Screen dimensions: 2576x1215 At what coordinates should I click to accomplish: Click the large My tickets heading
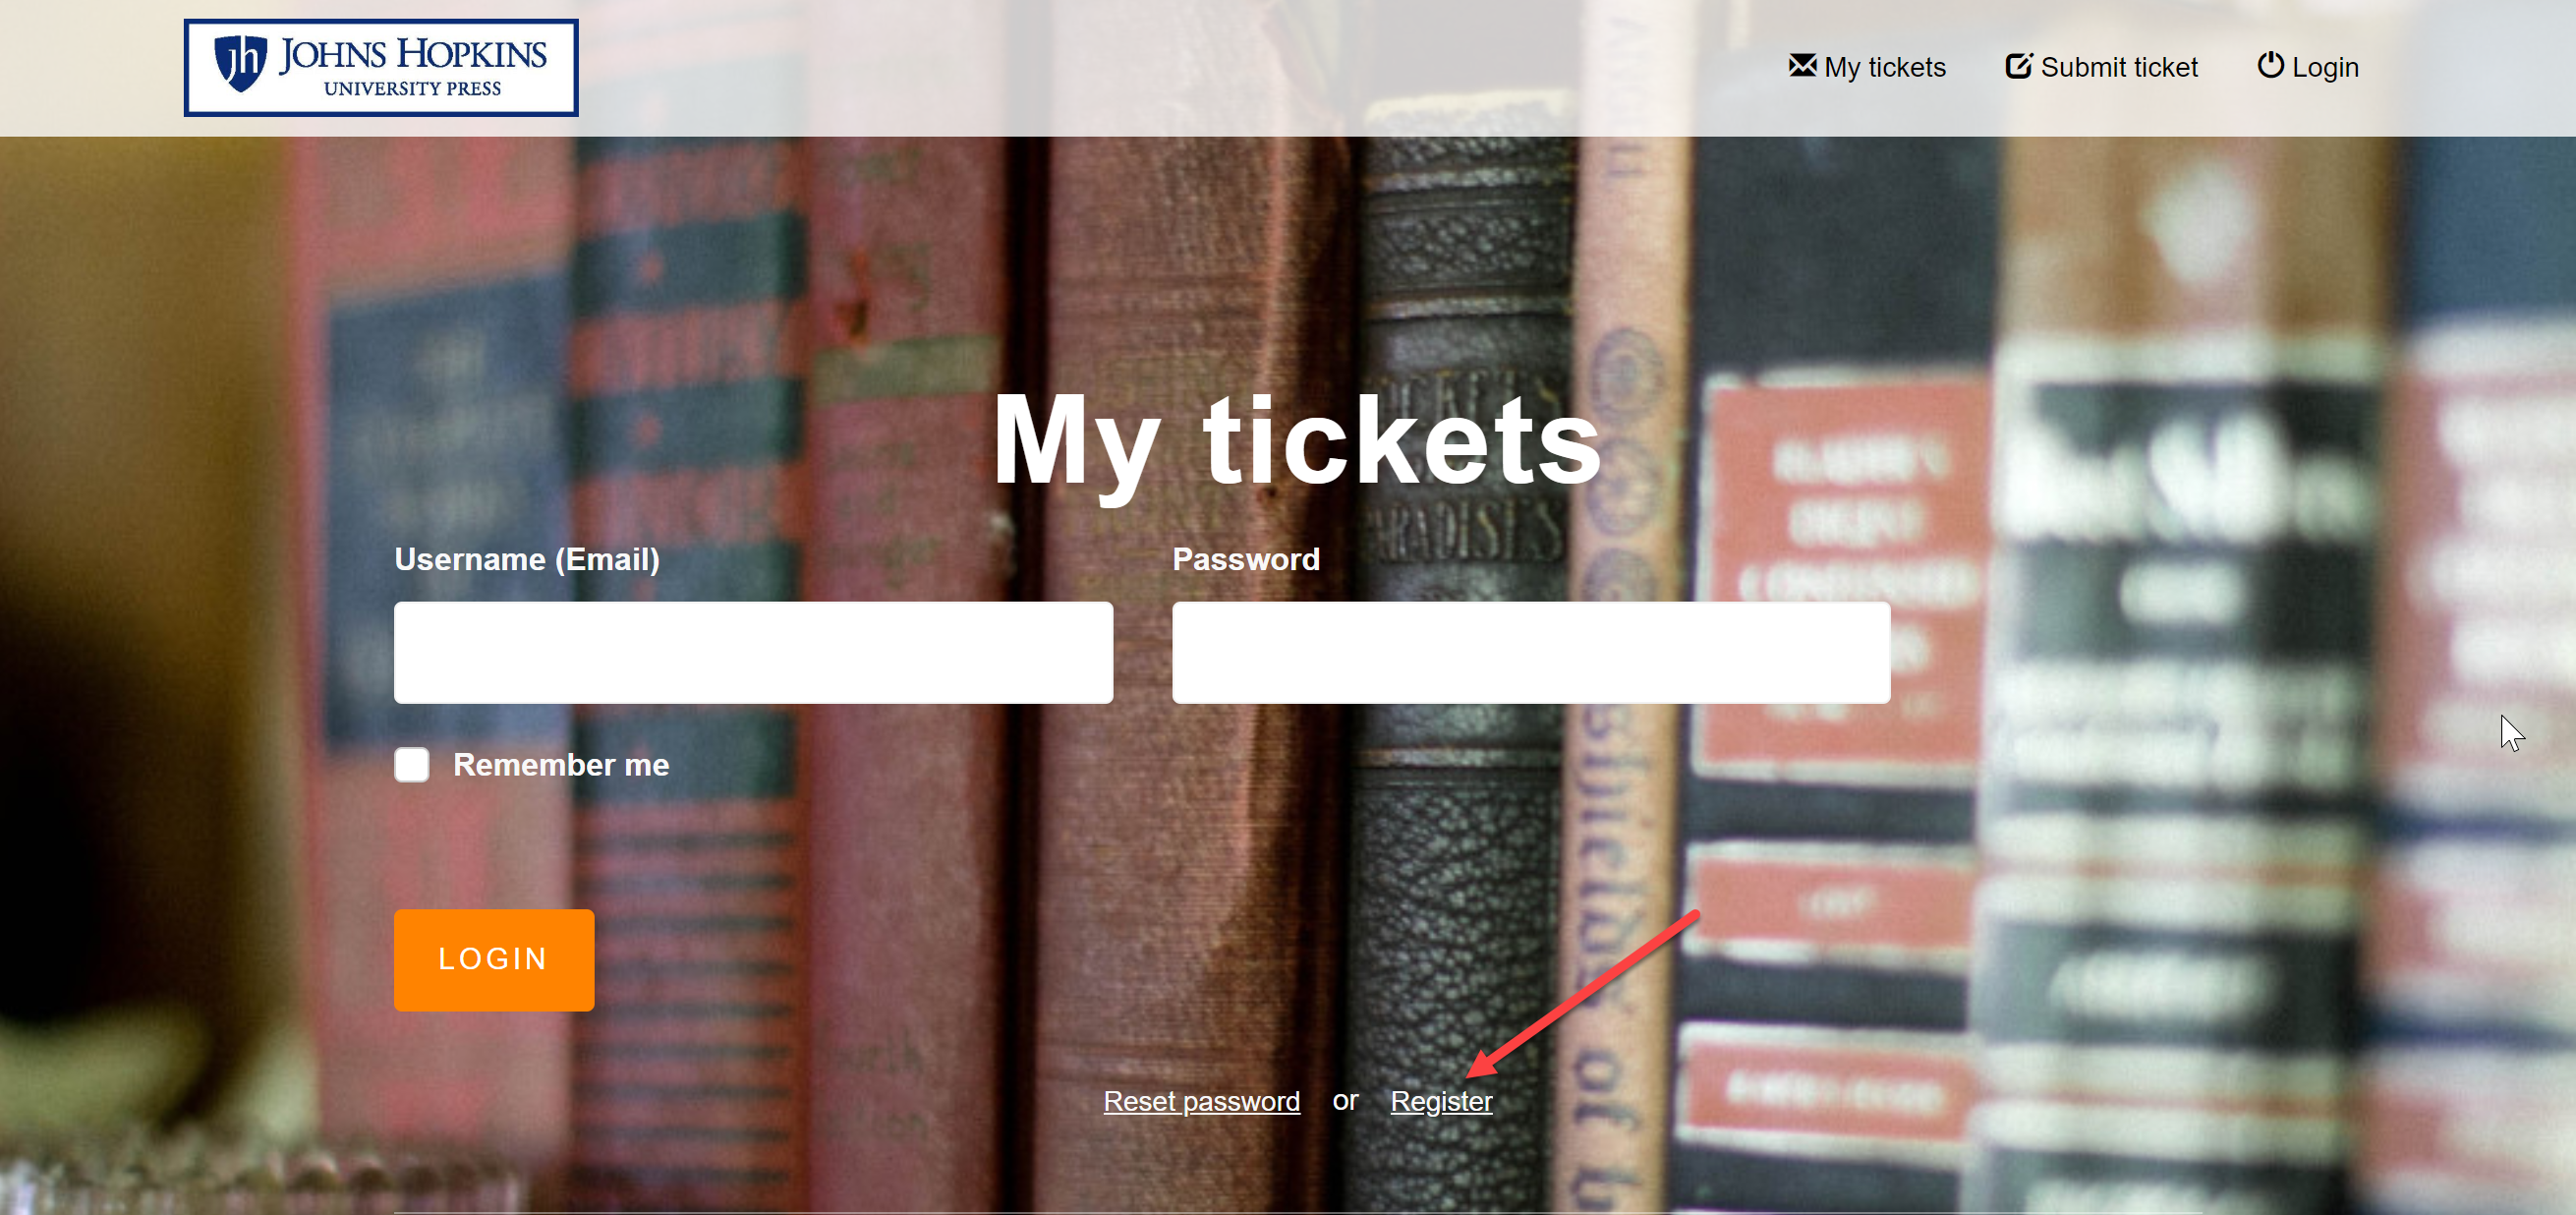coord(1297,441)
